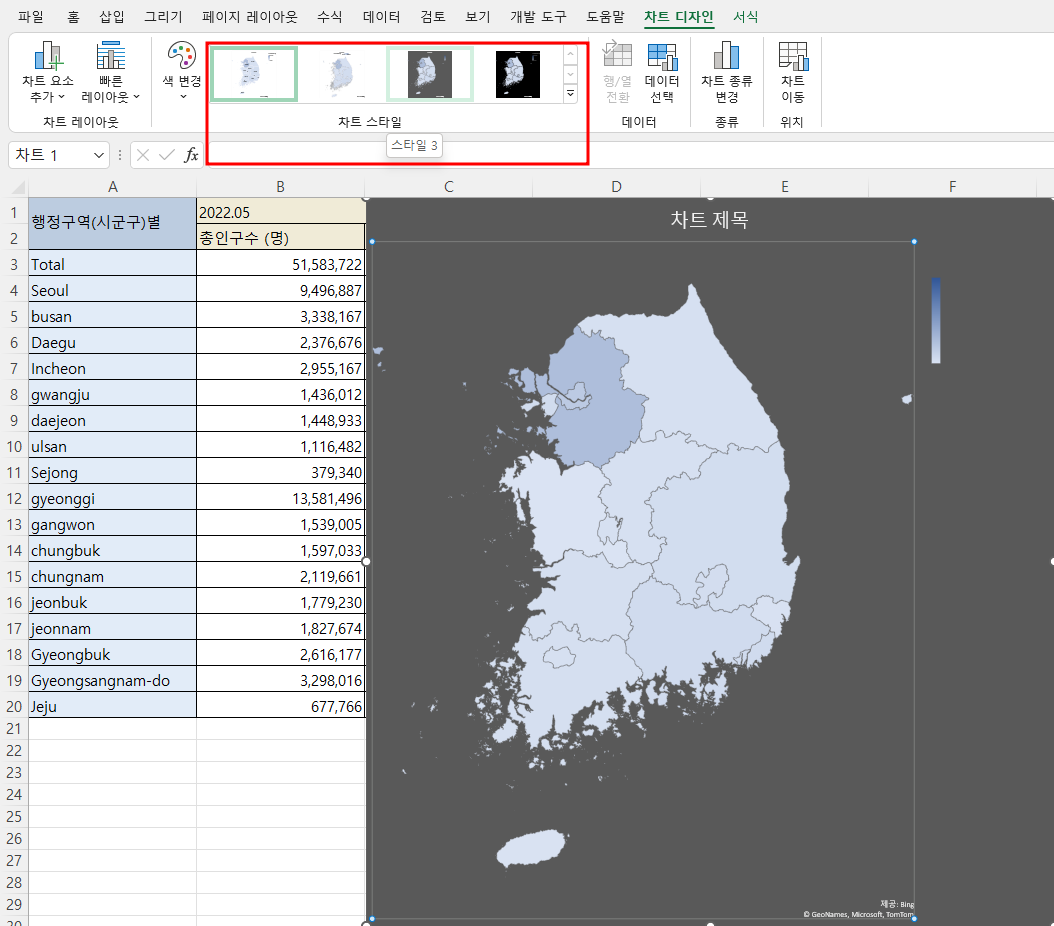Viewport: 1054px width, 926px height.
Task: Click cell containing Incheon
Action: (x=113, y=369)
